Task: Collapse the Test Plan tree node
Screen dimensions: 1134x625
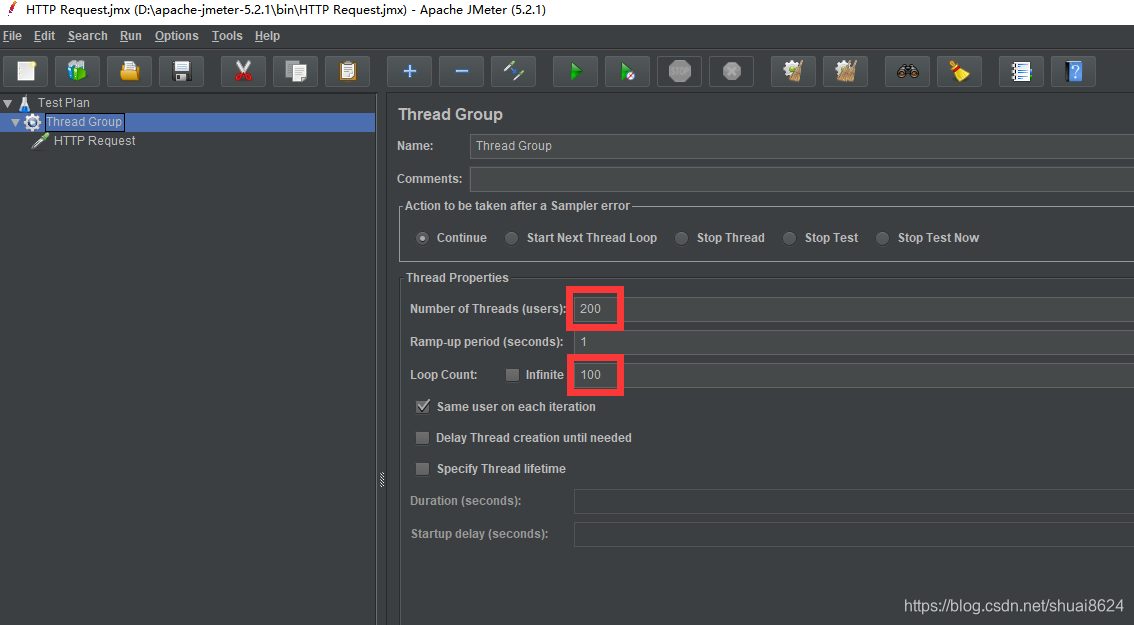Action: 8,103
